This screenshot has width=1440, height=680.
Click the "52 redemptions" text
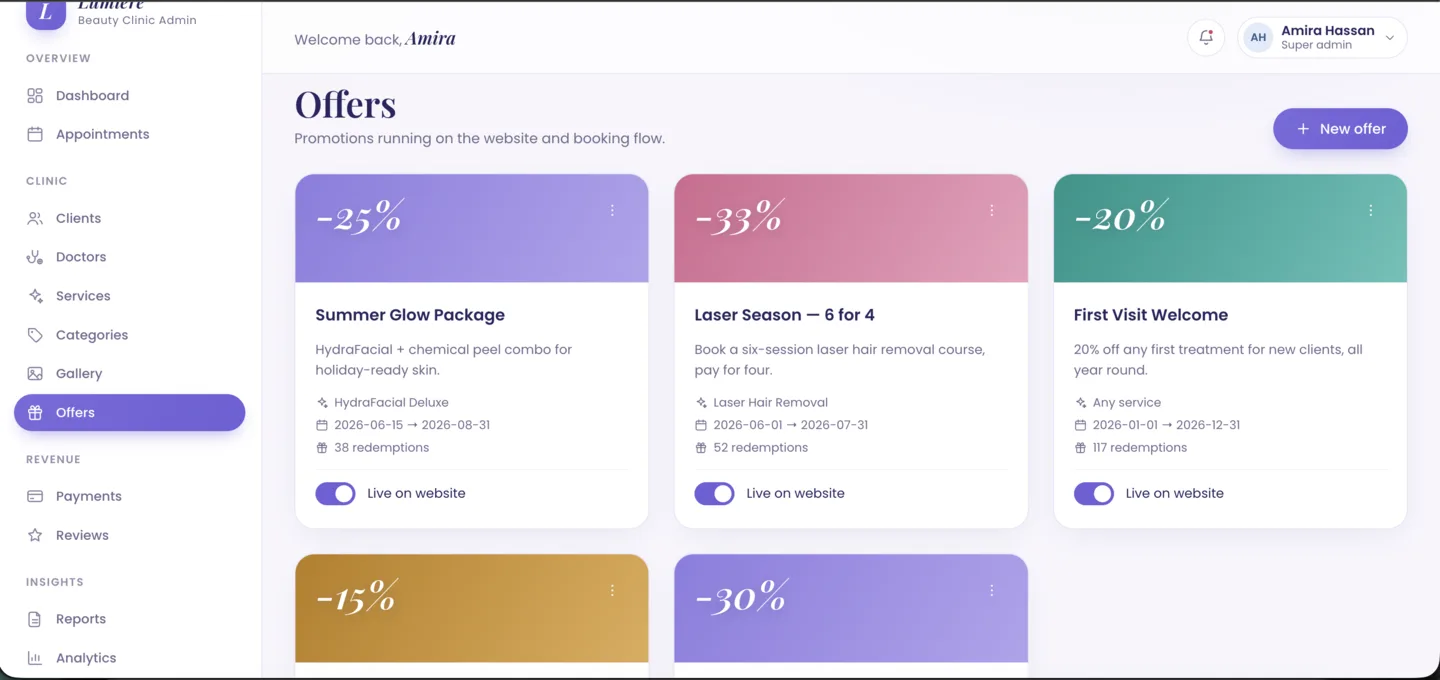pos(761,448)
